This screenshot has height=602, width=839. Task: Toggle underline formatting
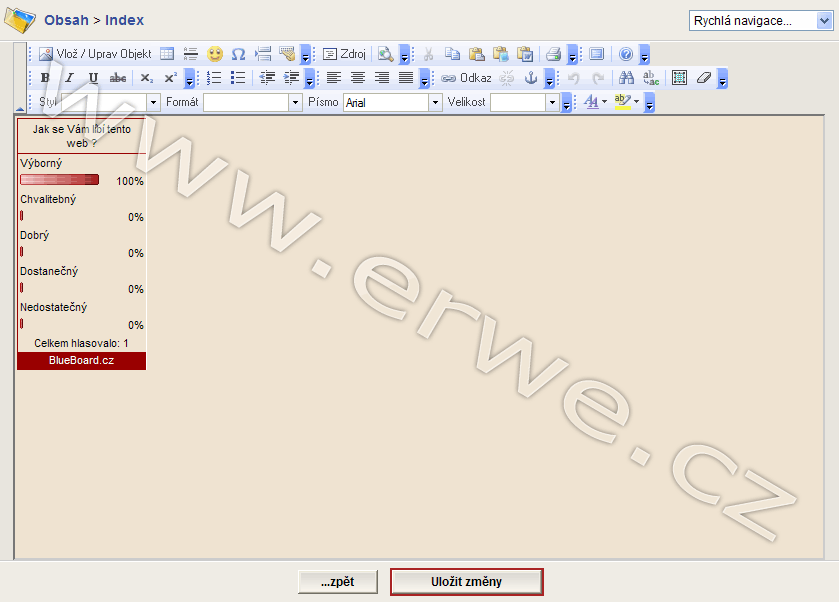pyautogui.click(x=93, y=78)
